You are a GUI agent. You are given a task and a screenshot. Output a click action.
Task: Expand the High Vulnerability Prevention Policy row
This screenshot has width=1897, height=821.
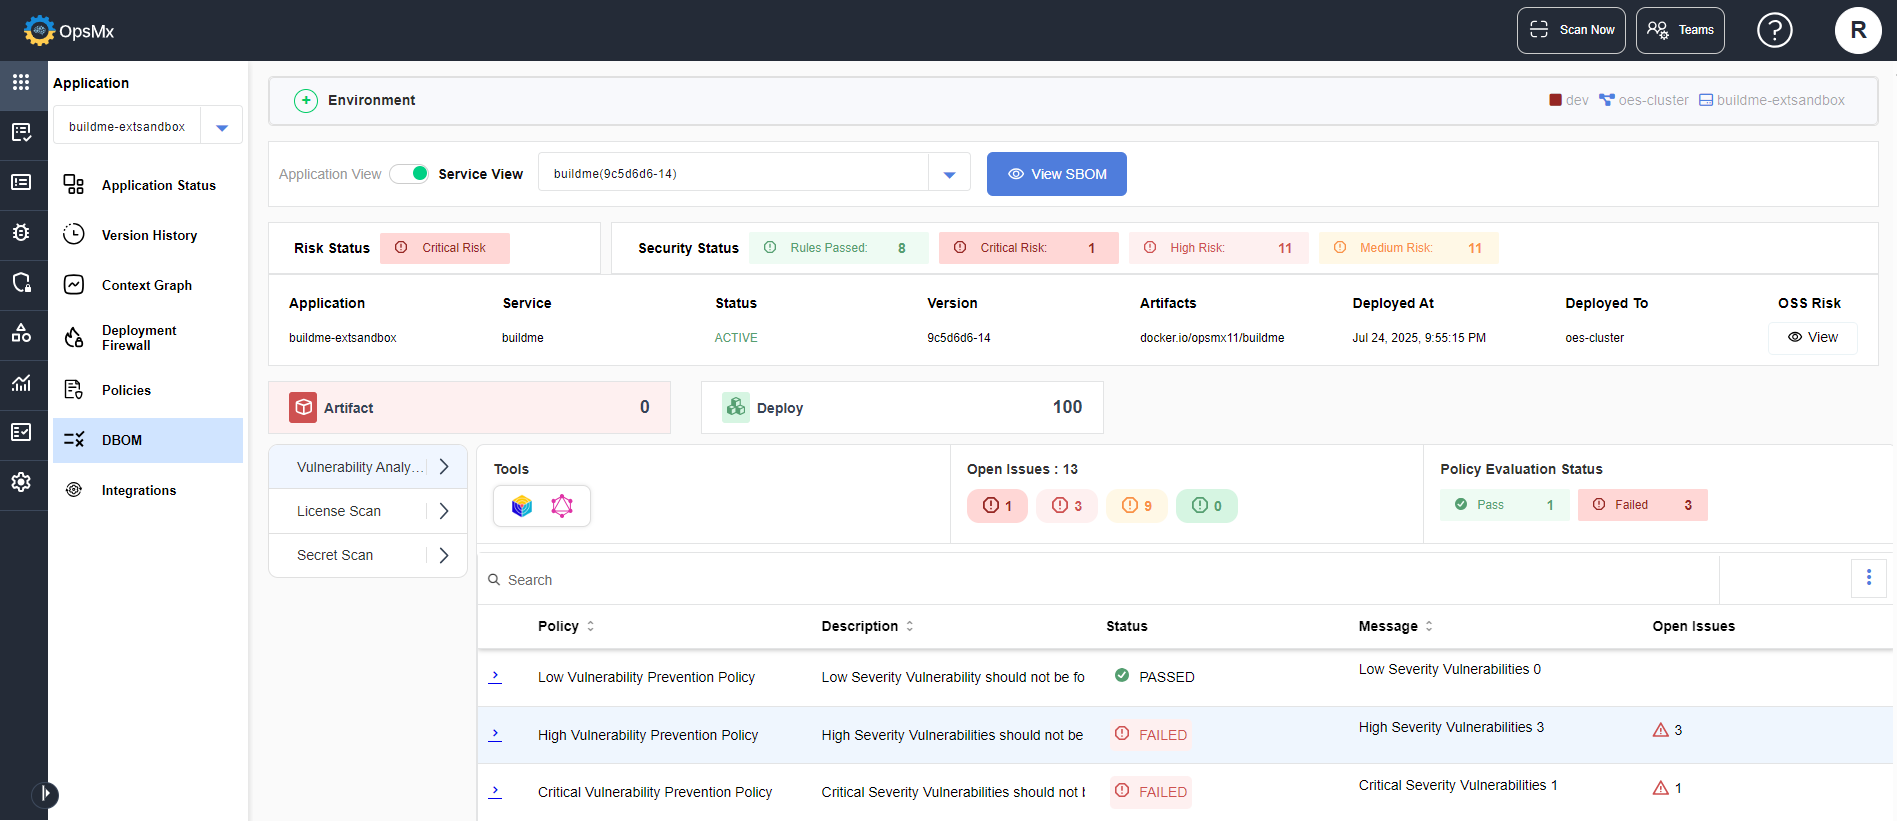pos(495,734)
